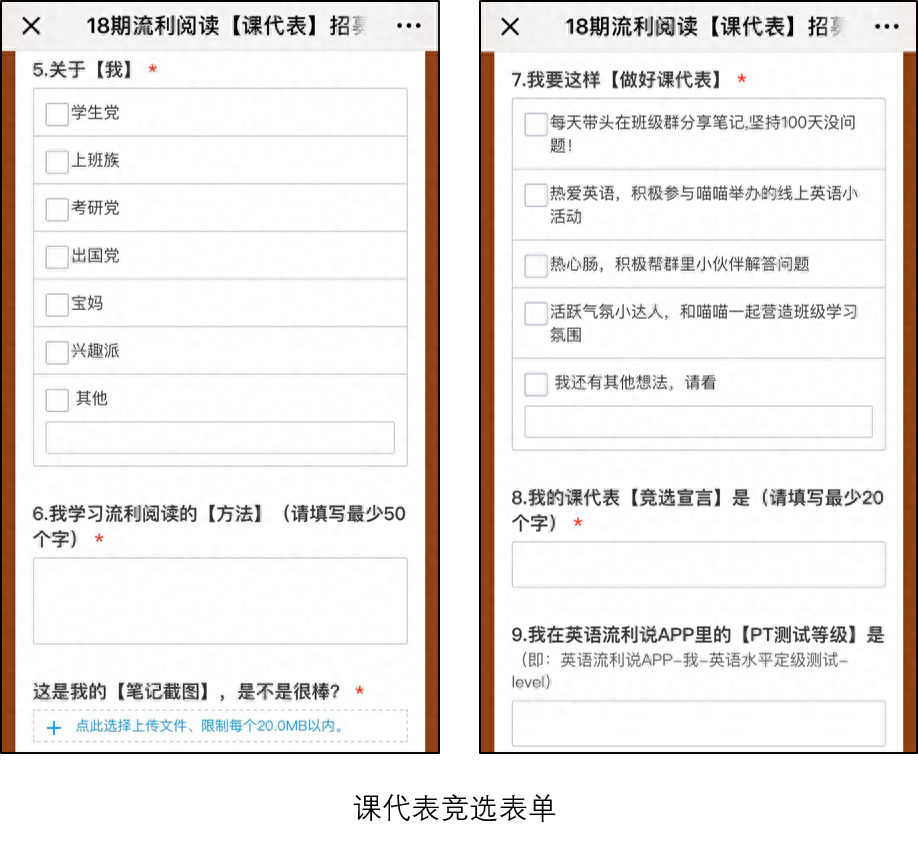
Task: Click the 点此选择上传文件 upload link
Action: tap(210, 727)
